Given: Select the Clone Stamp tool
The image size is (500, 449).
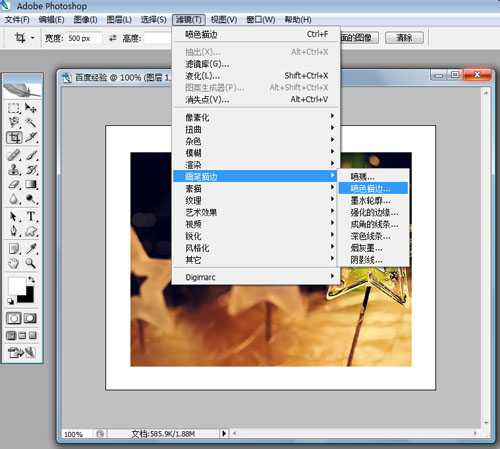Looking at the screenshot, I should [x=14, y=170].
